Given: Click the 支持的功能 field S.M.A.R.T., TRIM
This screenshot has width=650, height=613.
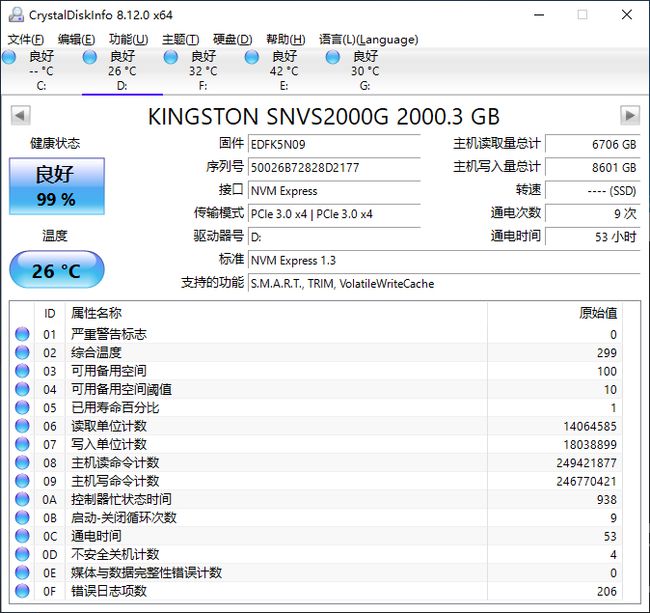Looking at the screenshot, I should coord(444,283).
